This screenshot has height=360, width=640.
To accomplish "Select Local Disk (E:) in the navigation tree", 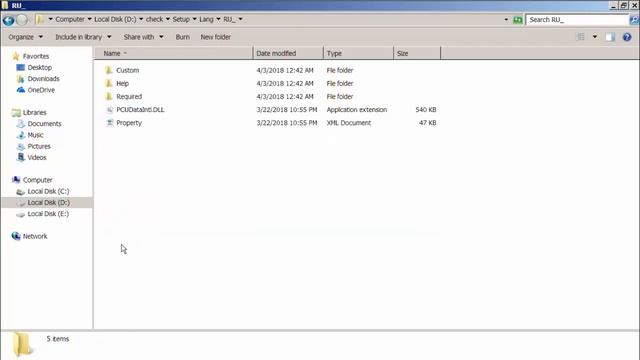I will tap(48, 214).
